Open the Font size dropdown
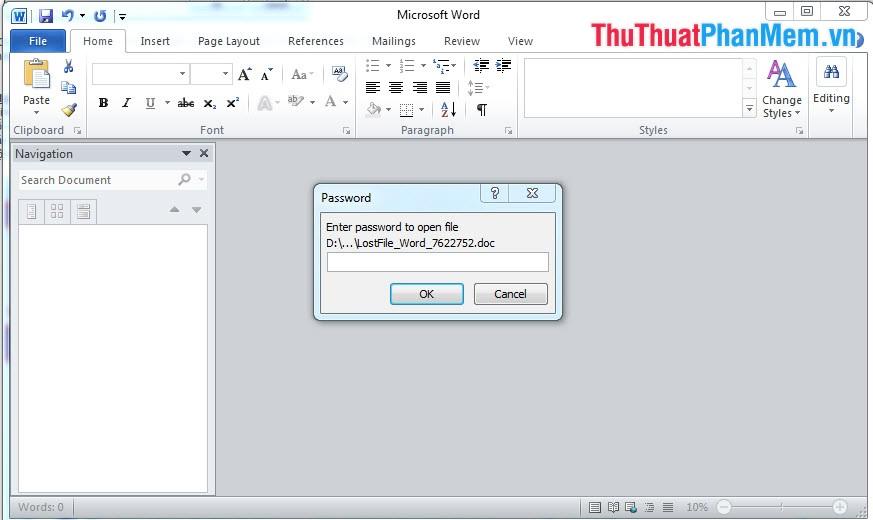Viewport: 873px width, 520px height. pos(225,73)
